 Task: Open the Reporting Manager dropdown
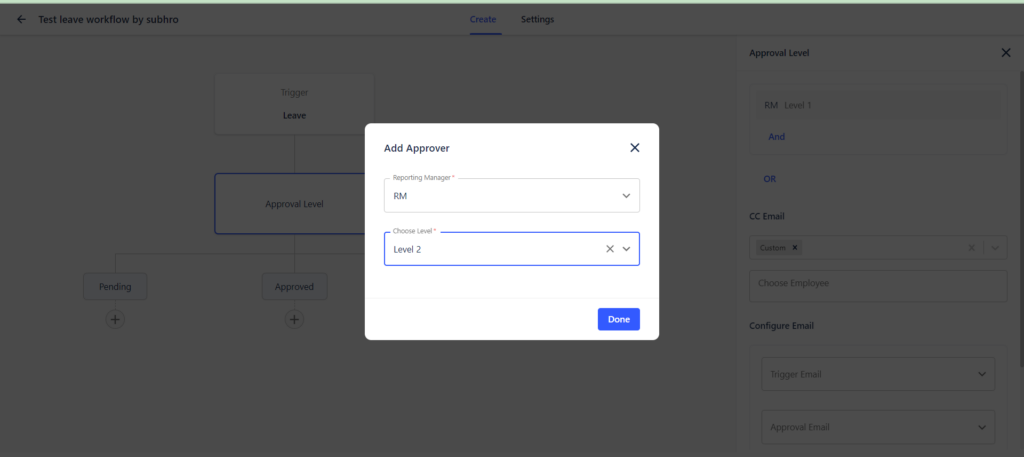click(x=511, y=195)
